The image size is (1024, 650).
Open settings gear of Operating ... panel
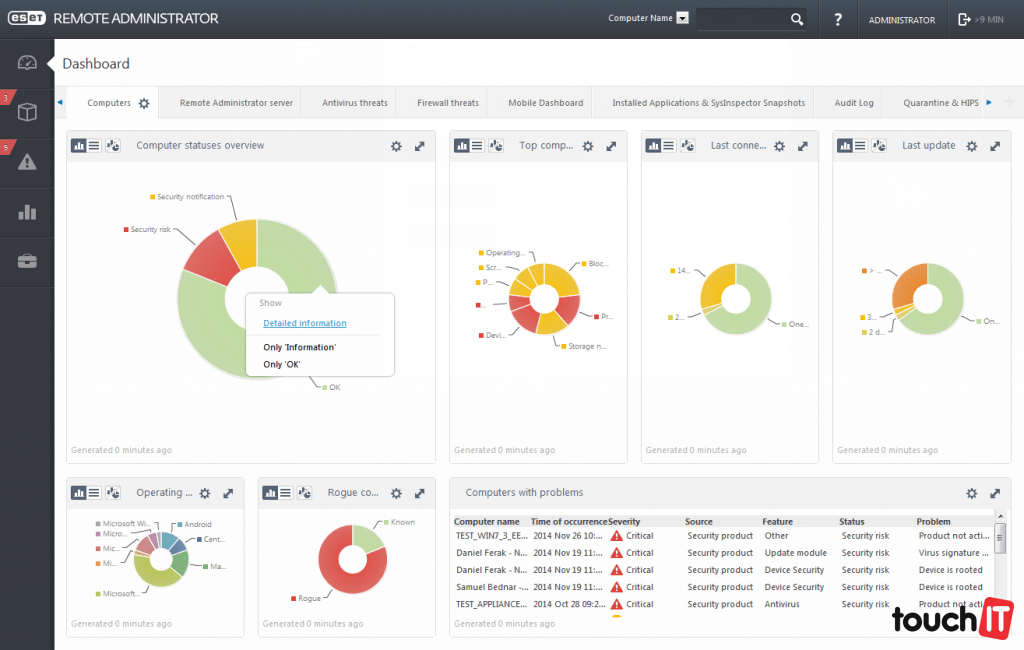pos(205,493)
